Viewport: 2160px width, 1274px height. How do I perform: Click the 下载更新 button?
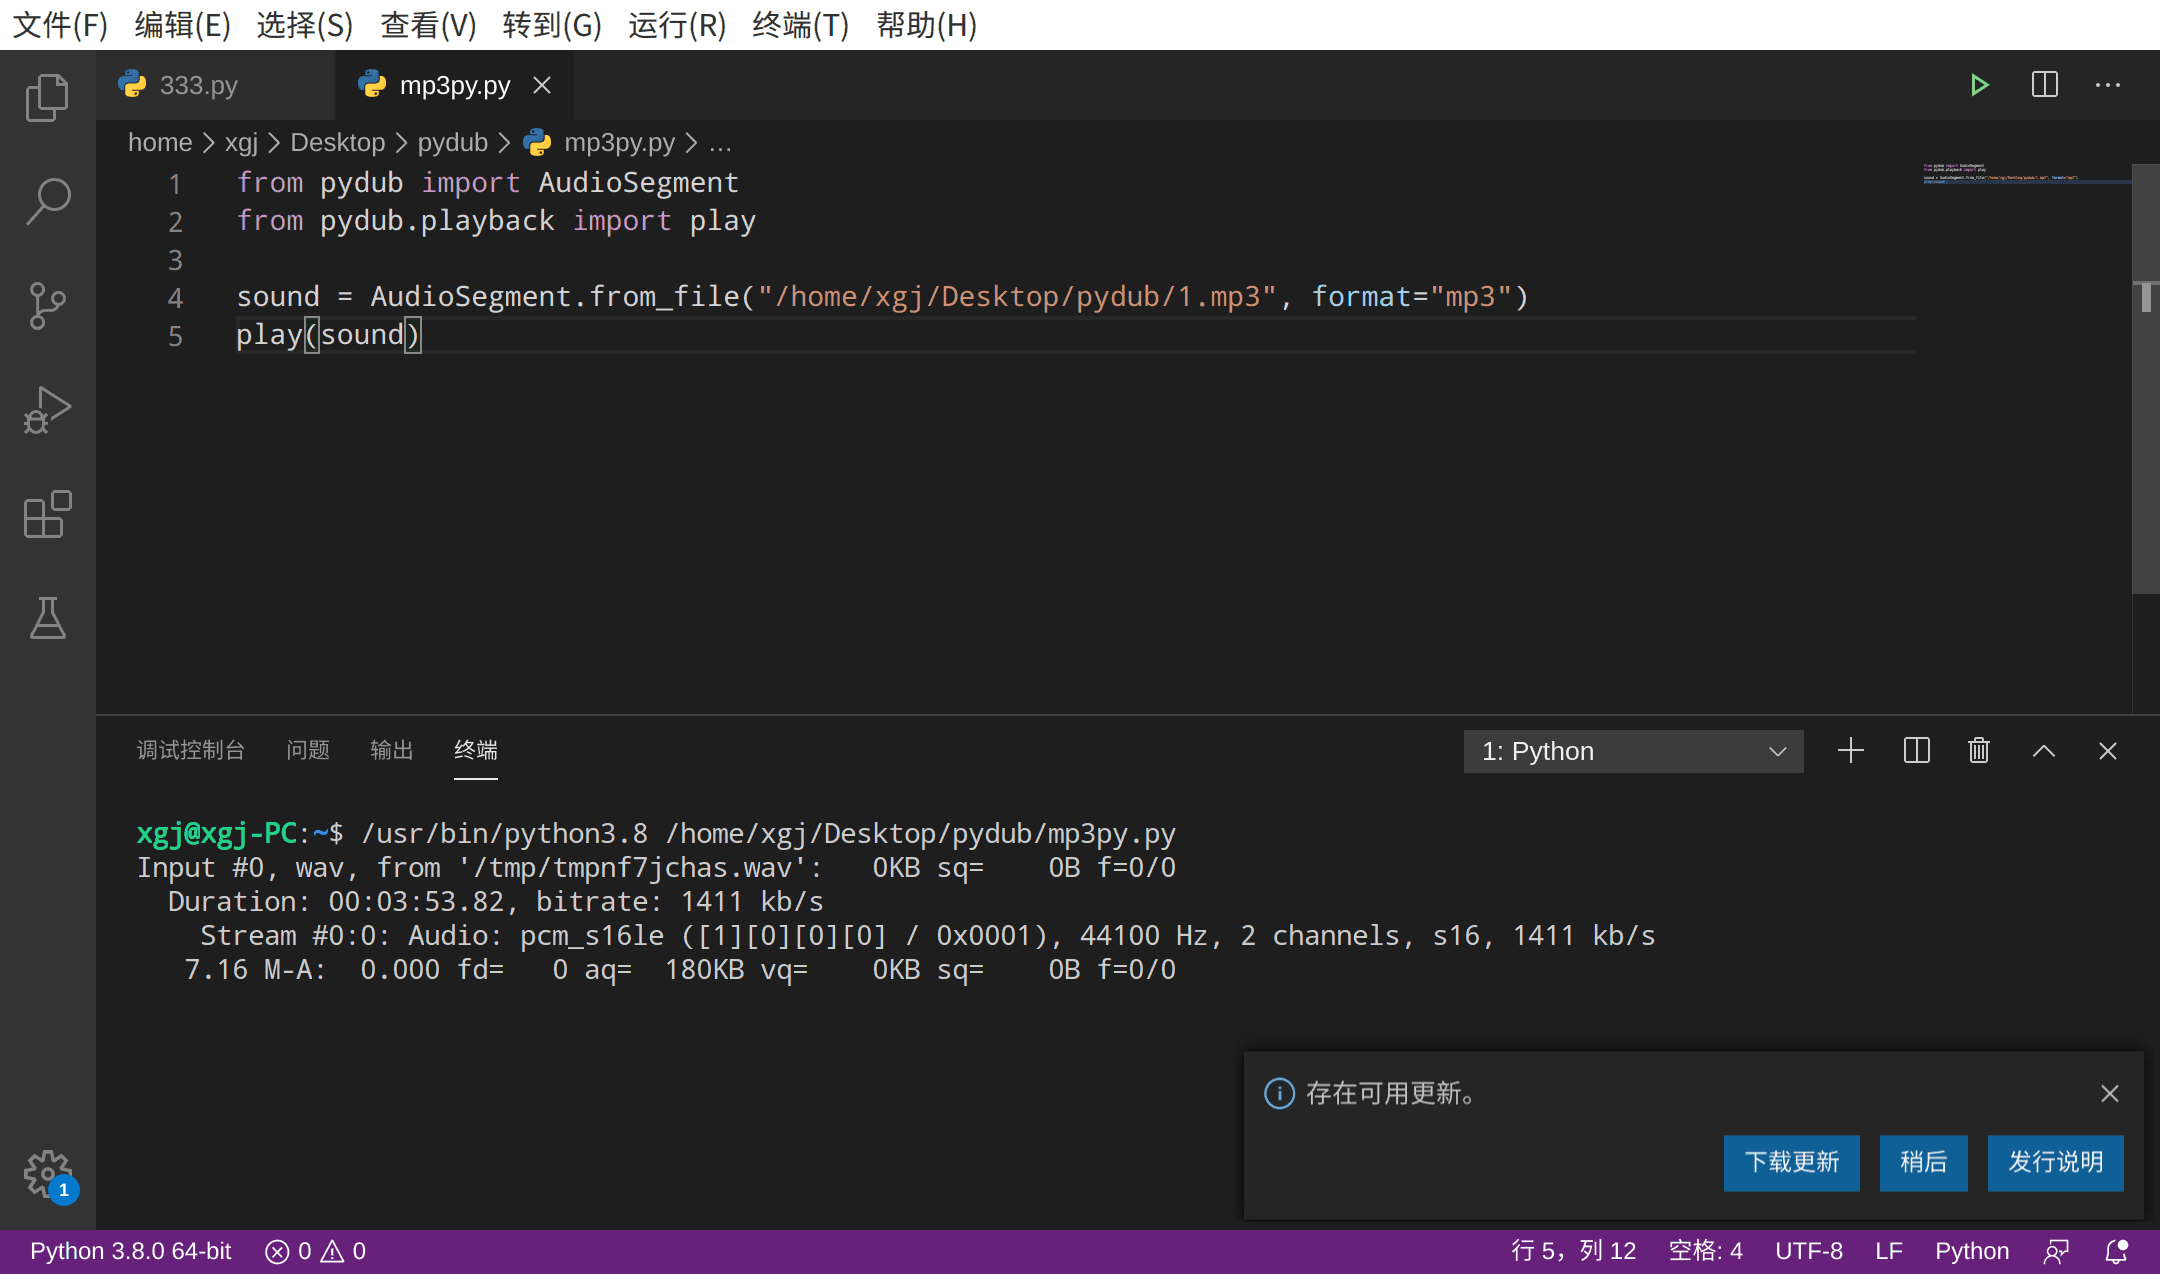click(1792, 1162)
